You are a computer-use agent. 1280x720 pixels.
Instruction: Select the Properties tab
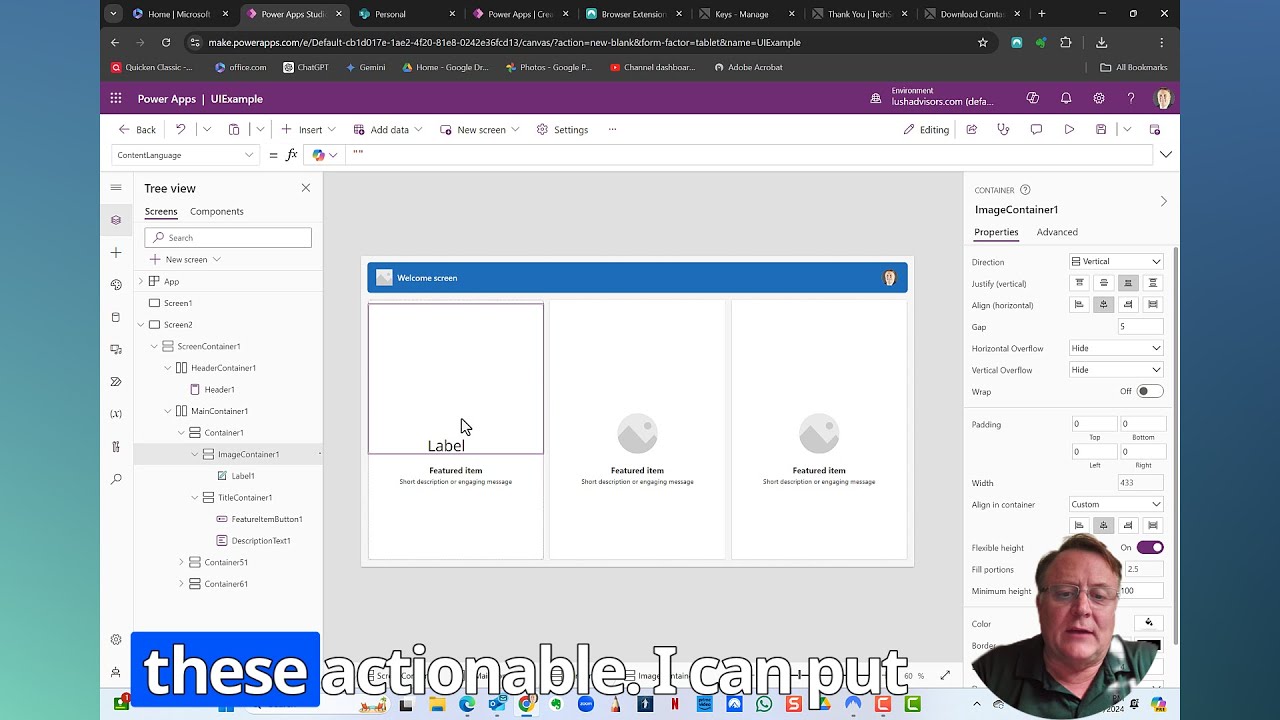[x=996, y=232]
